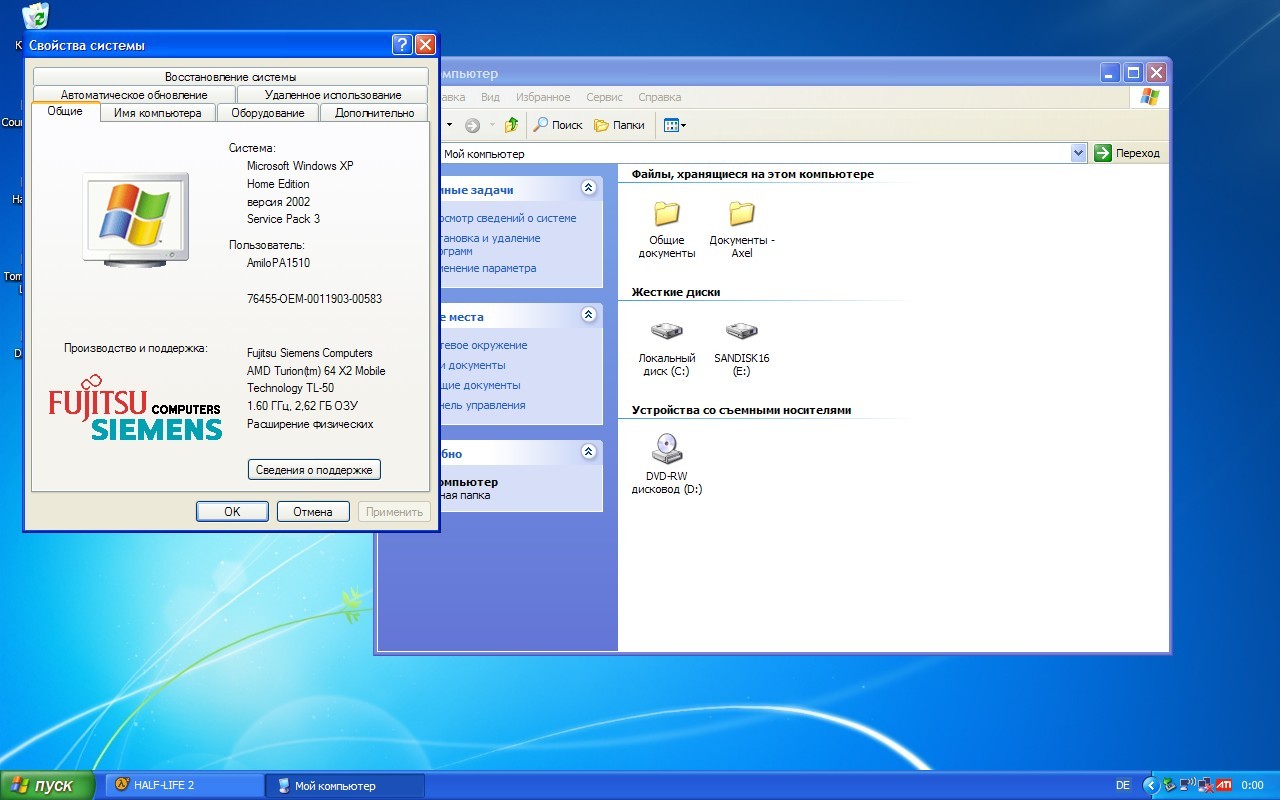This screenshot has width=1280, height=800.
Task: Open the address bar dropdown arrow
Action: click(1078, 153)
